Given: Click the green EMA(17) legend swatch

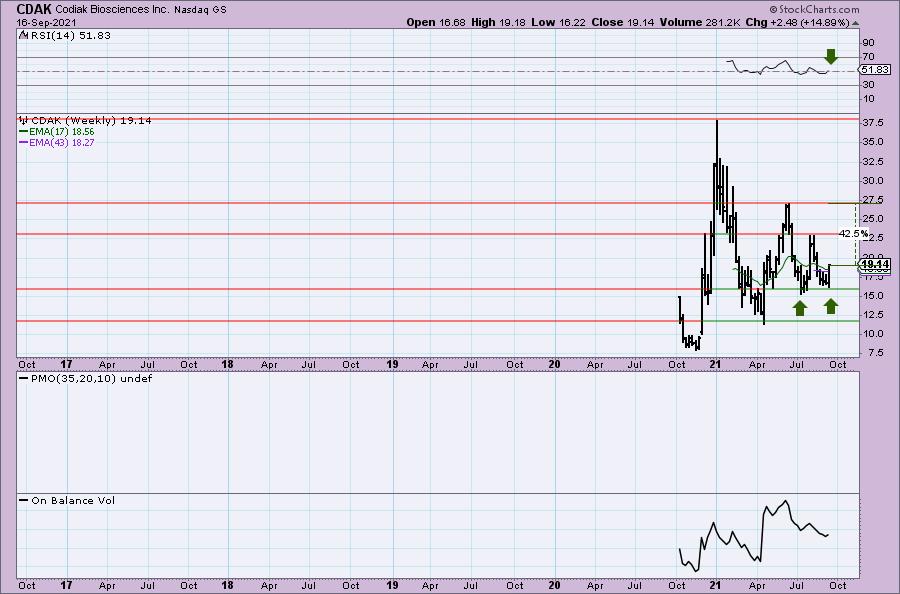Looking at the screenshot, I should point(24,131).
